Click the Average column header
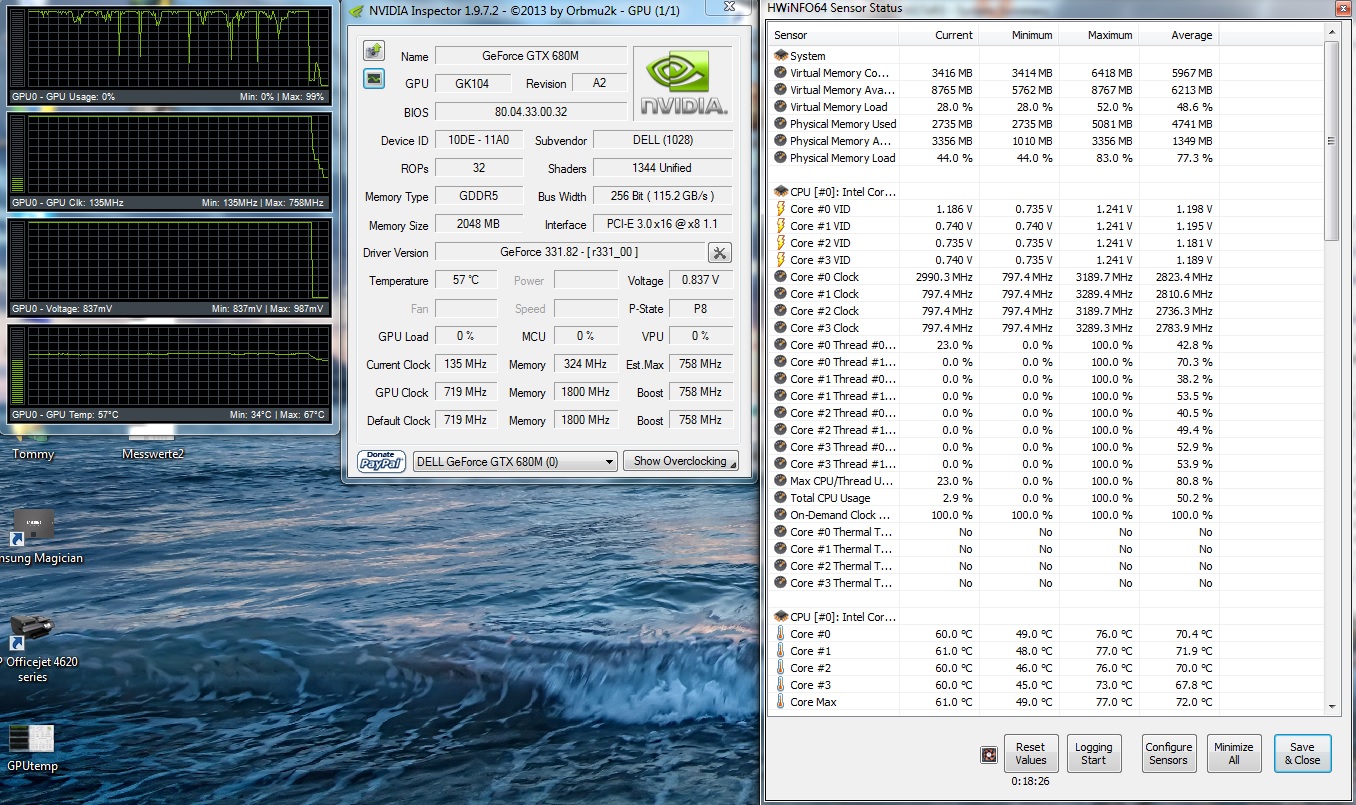The width and height of the screenshot is (1356, 805). click(x=1178, y=35)
